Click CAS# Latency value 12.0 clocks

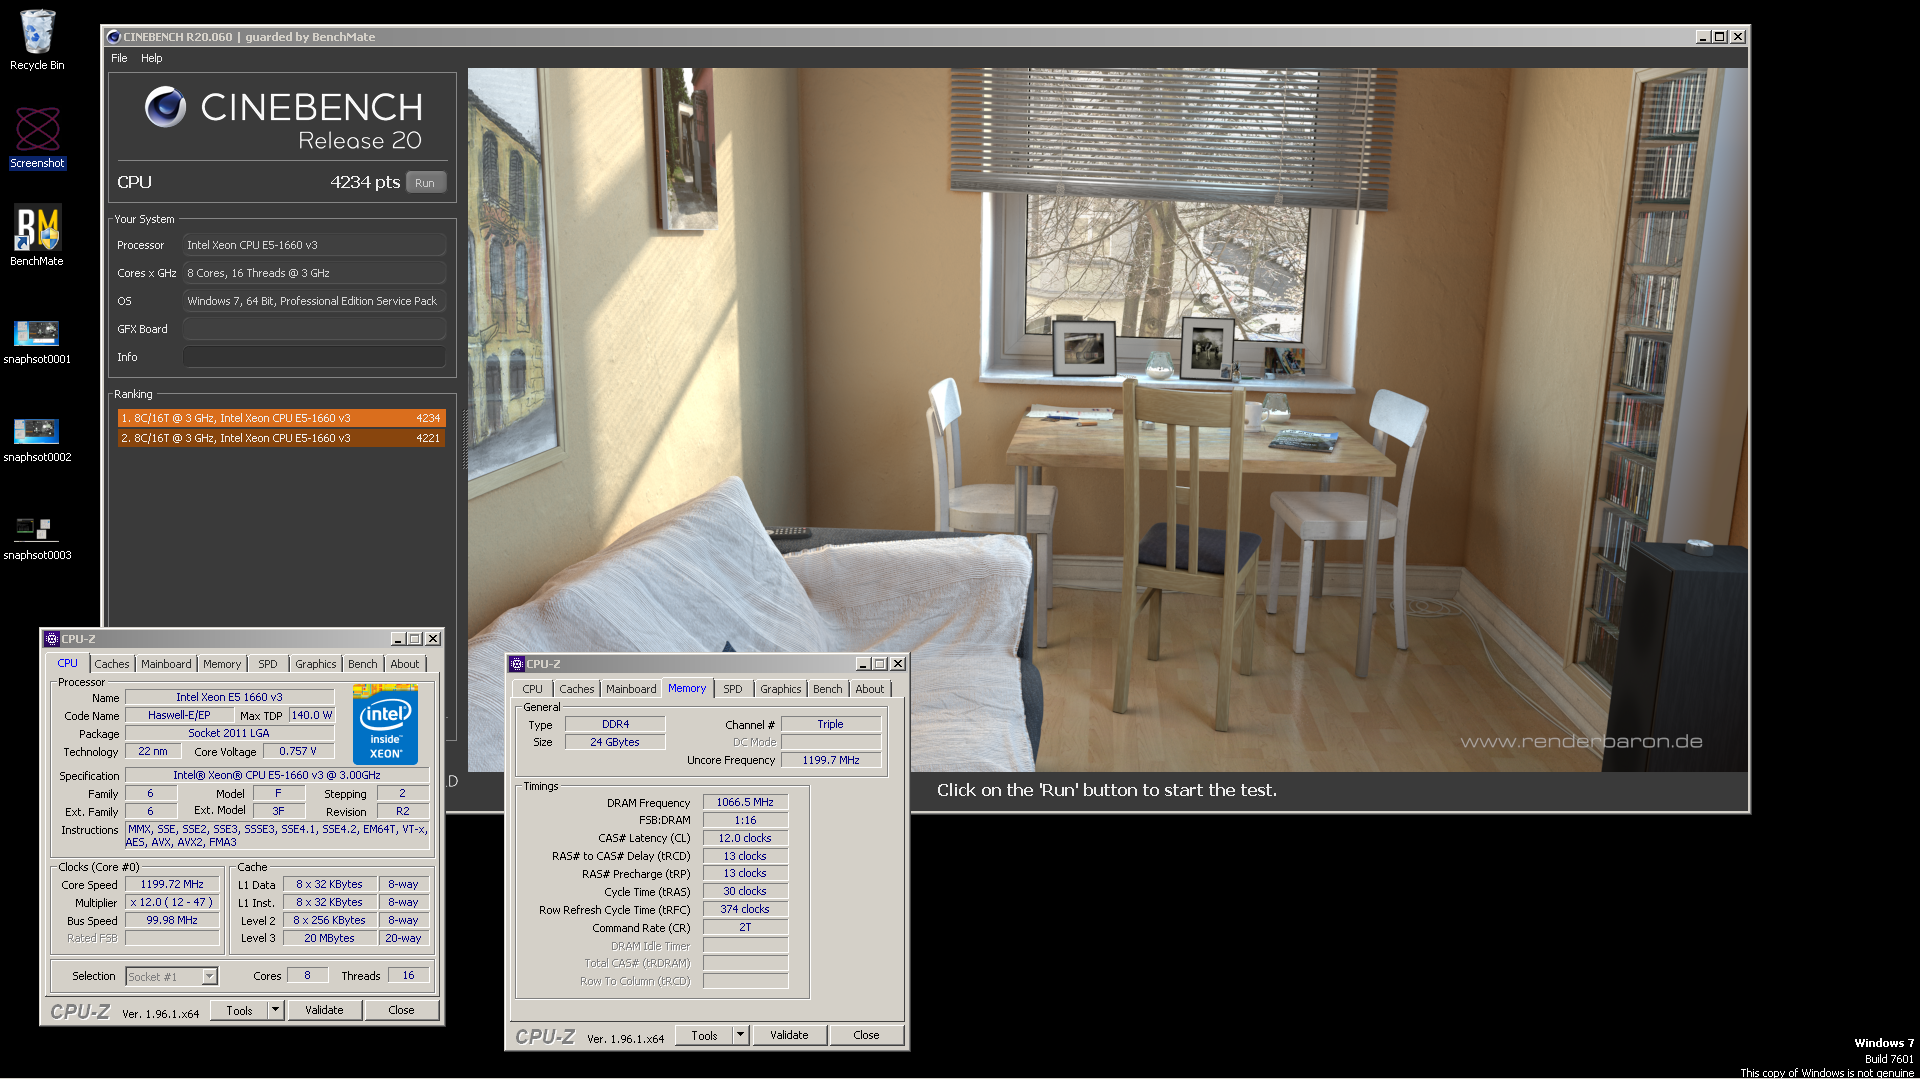(x=745, y=838)
